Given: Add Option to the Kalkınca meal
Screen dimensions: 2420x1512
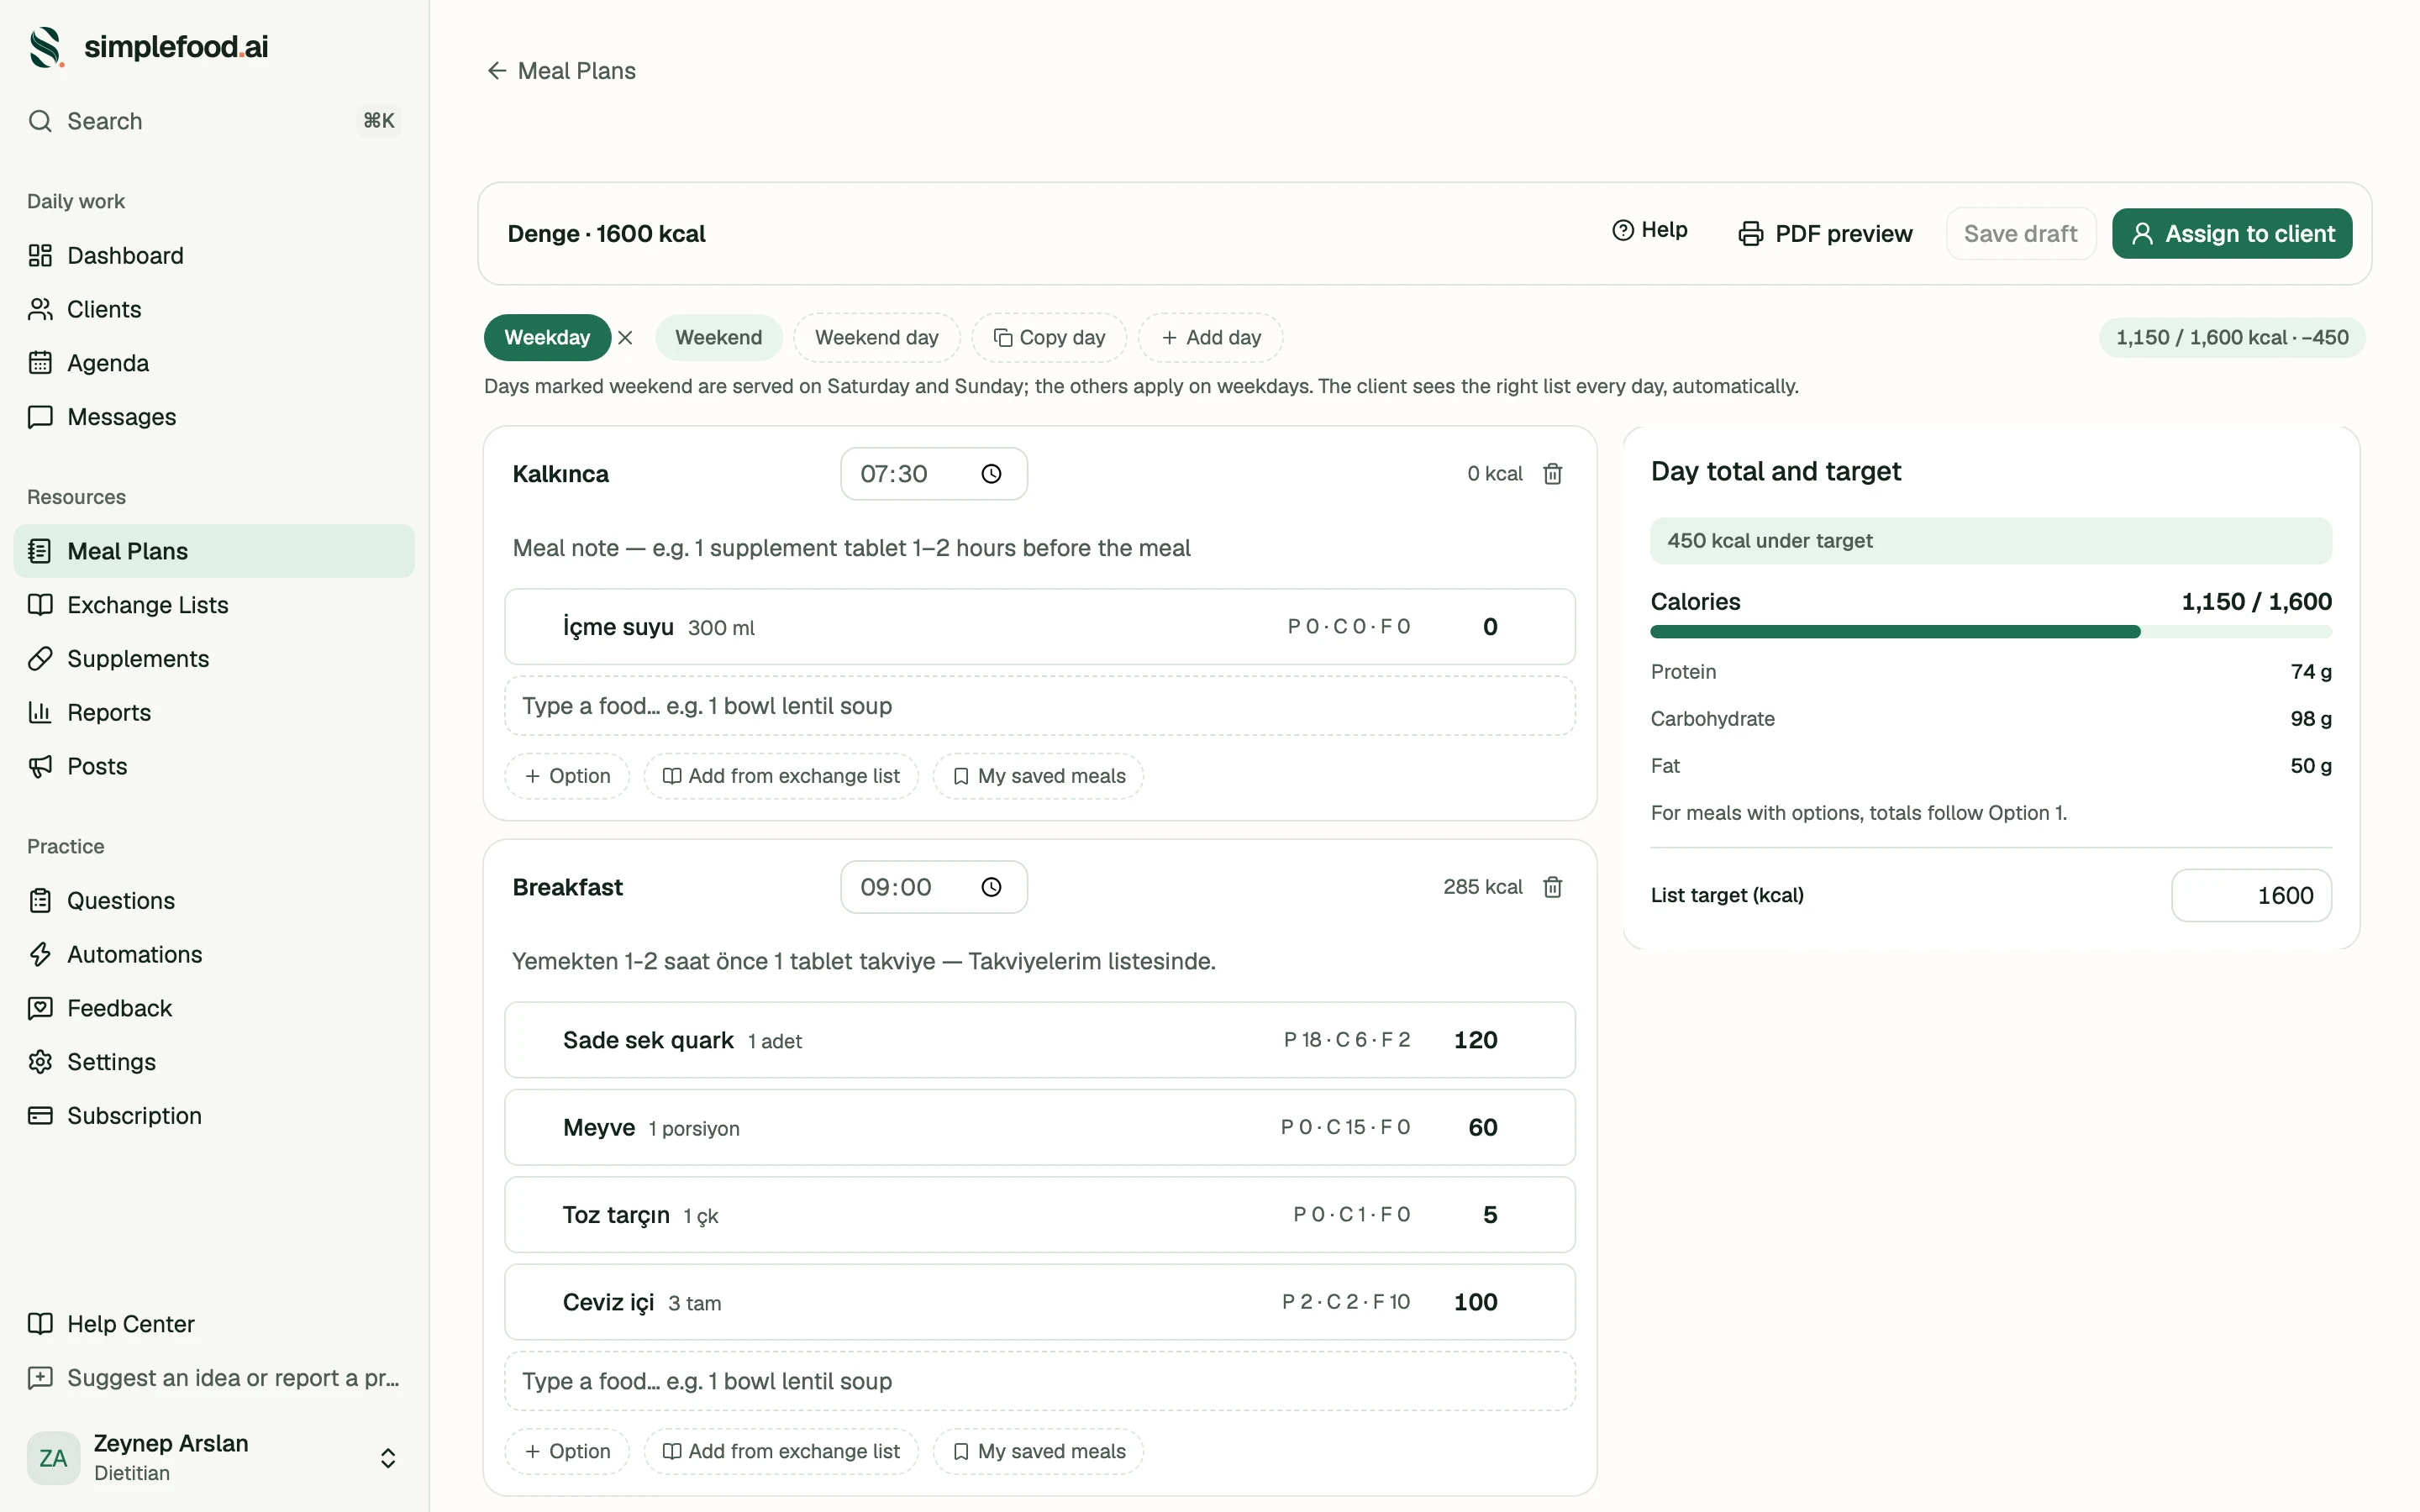Looking at the screenshot, I should coord(567,776).
